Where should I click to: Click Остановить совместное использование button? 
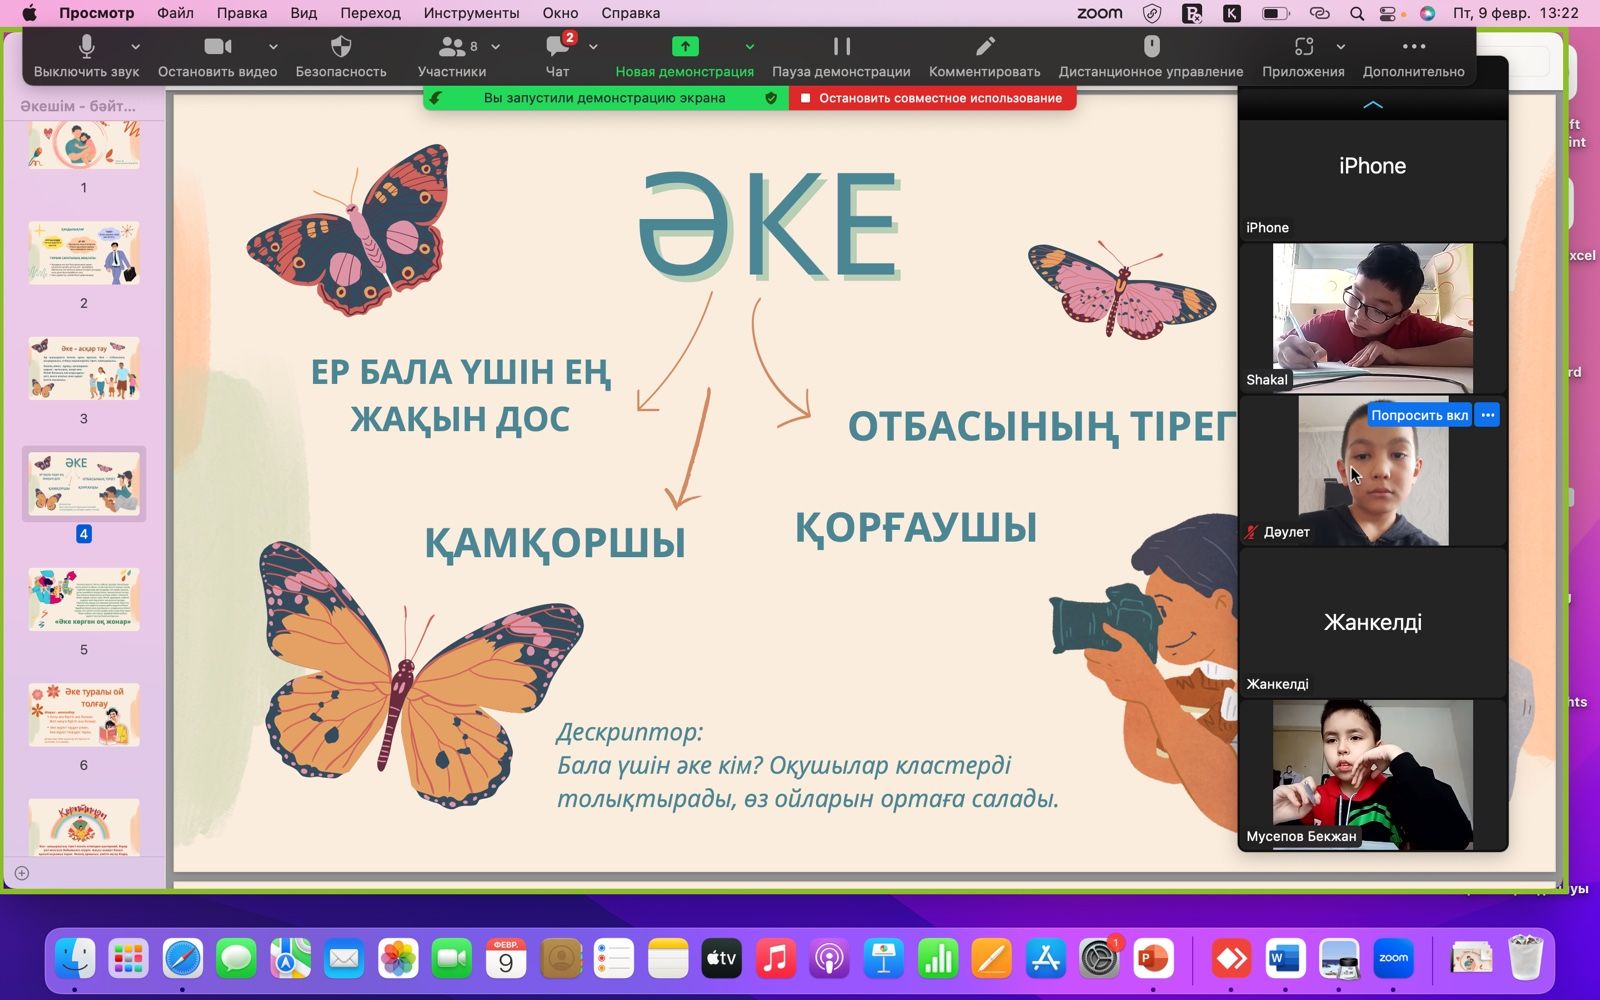[932, 98]
